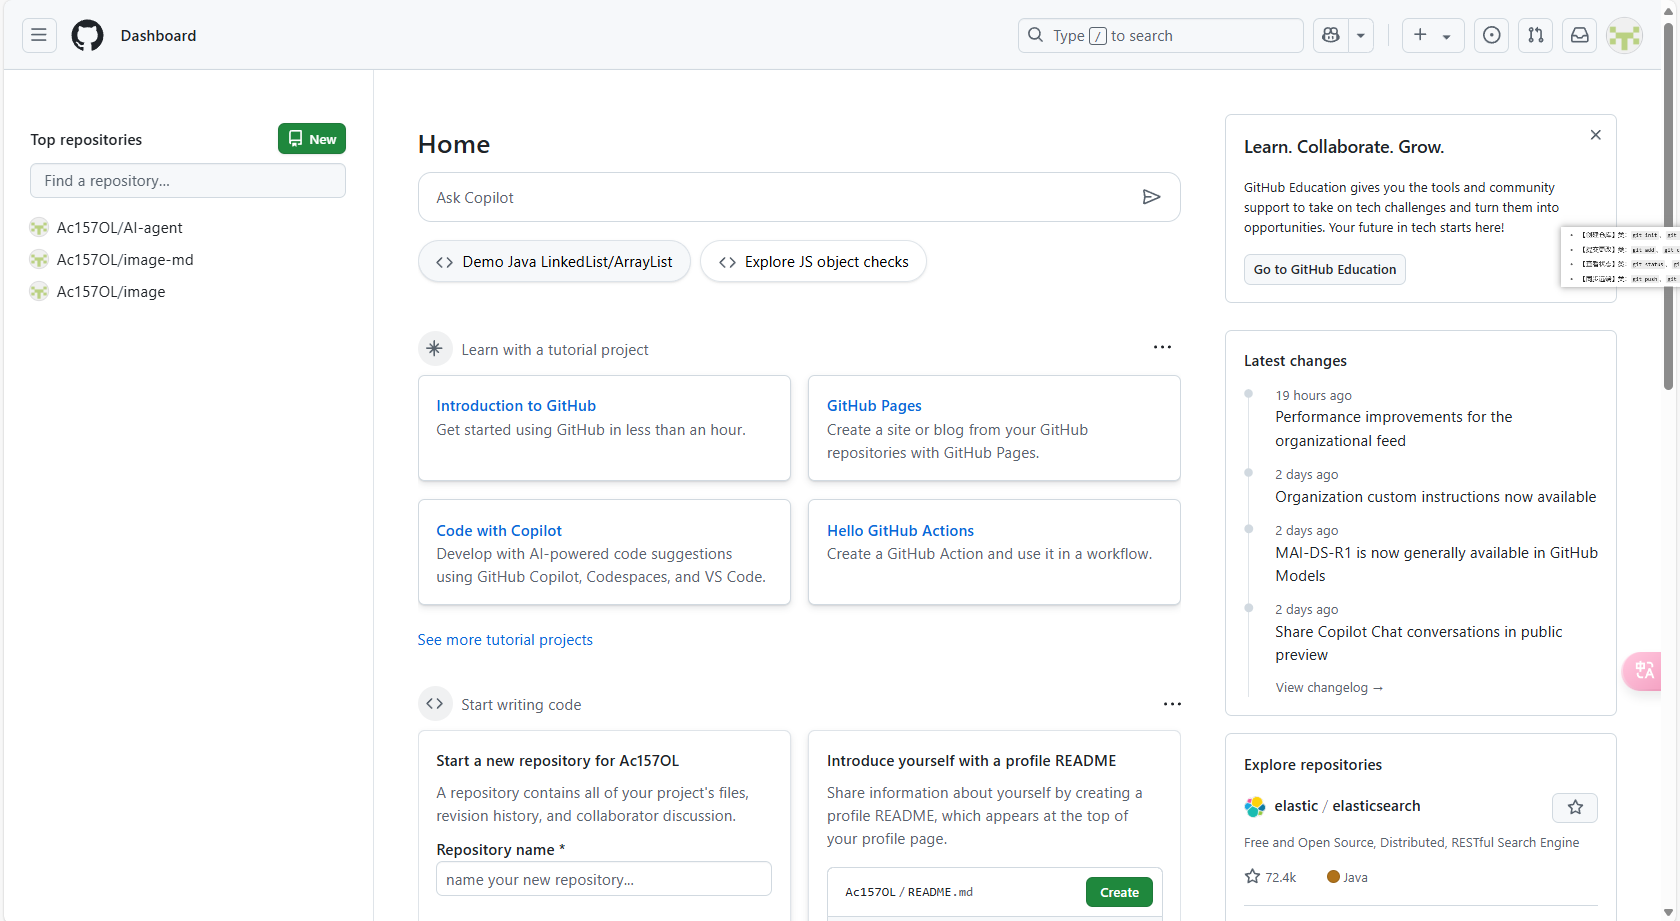The height and width of the screenshot is (921, 1680).
Task: Open the Ac157OL/image repository
Action: 111,292
